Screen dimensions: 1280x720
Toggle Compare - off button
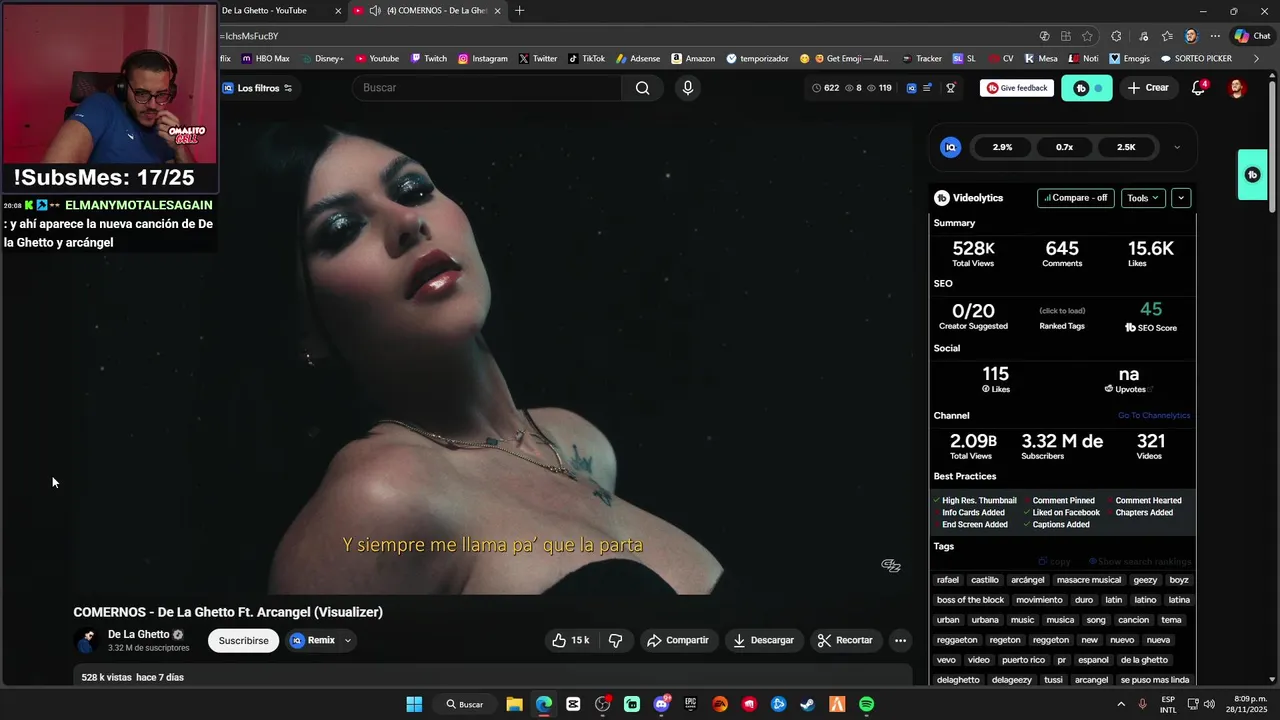tap(1076, 198)
